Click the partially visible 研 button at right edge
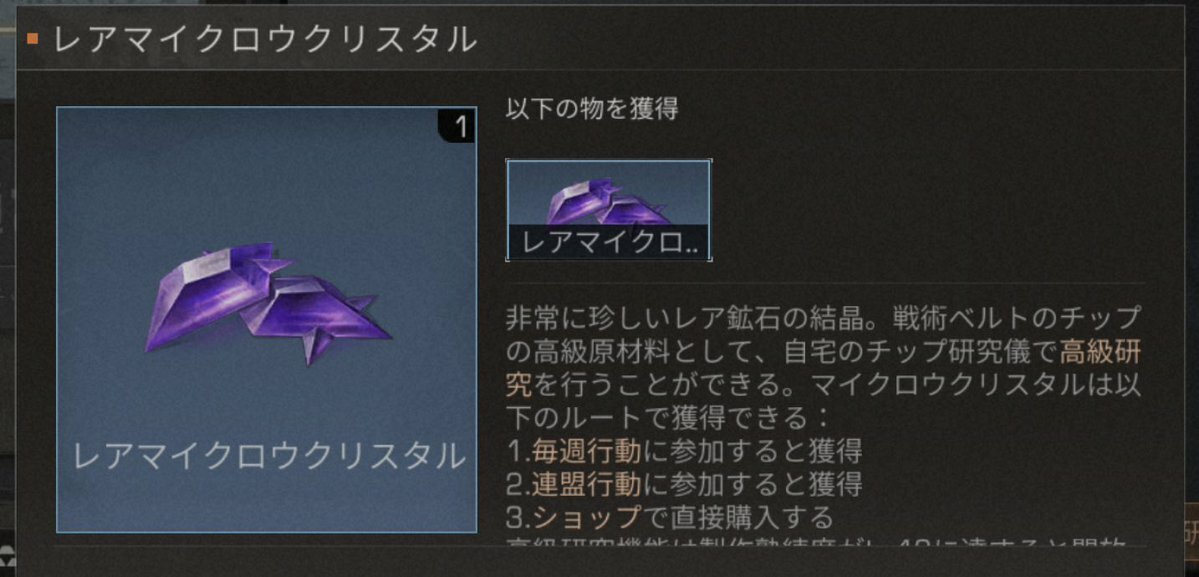 (x=1191, y=532)
